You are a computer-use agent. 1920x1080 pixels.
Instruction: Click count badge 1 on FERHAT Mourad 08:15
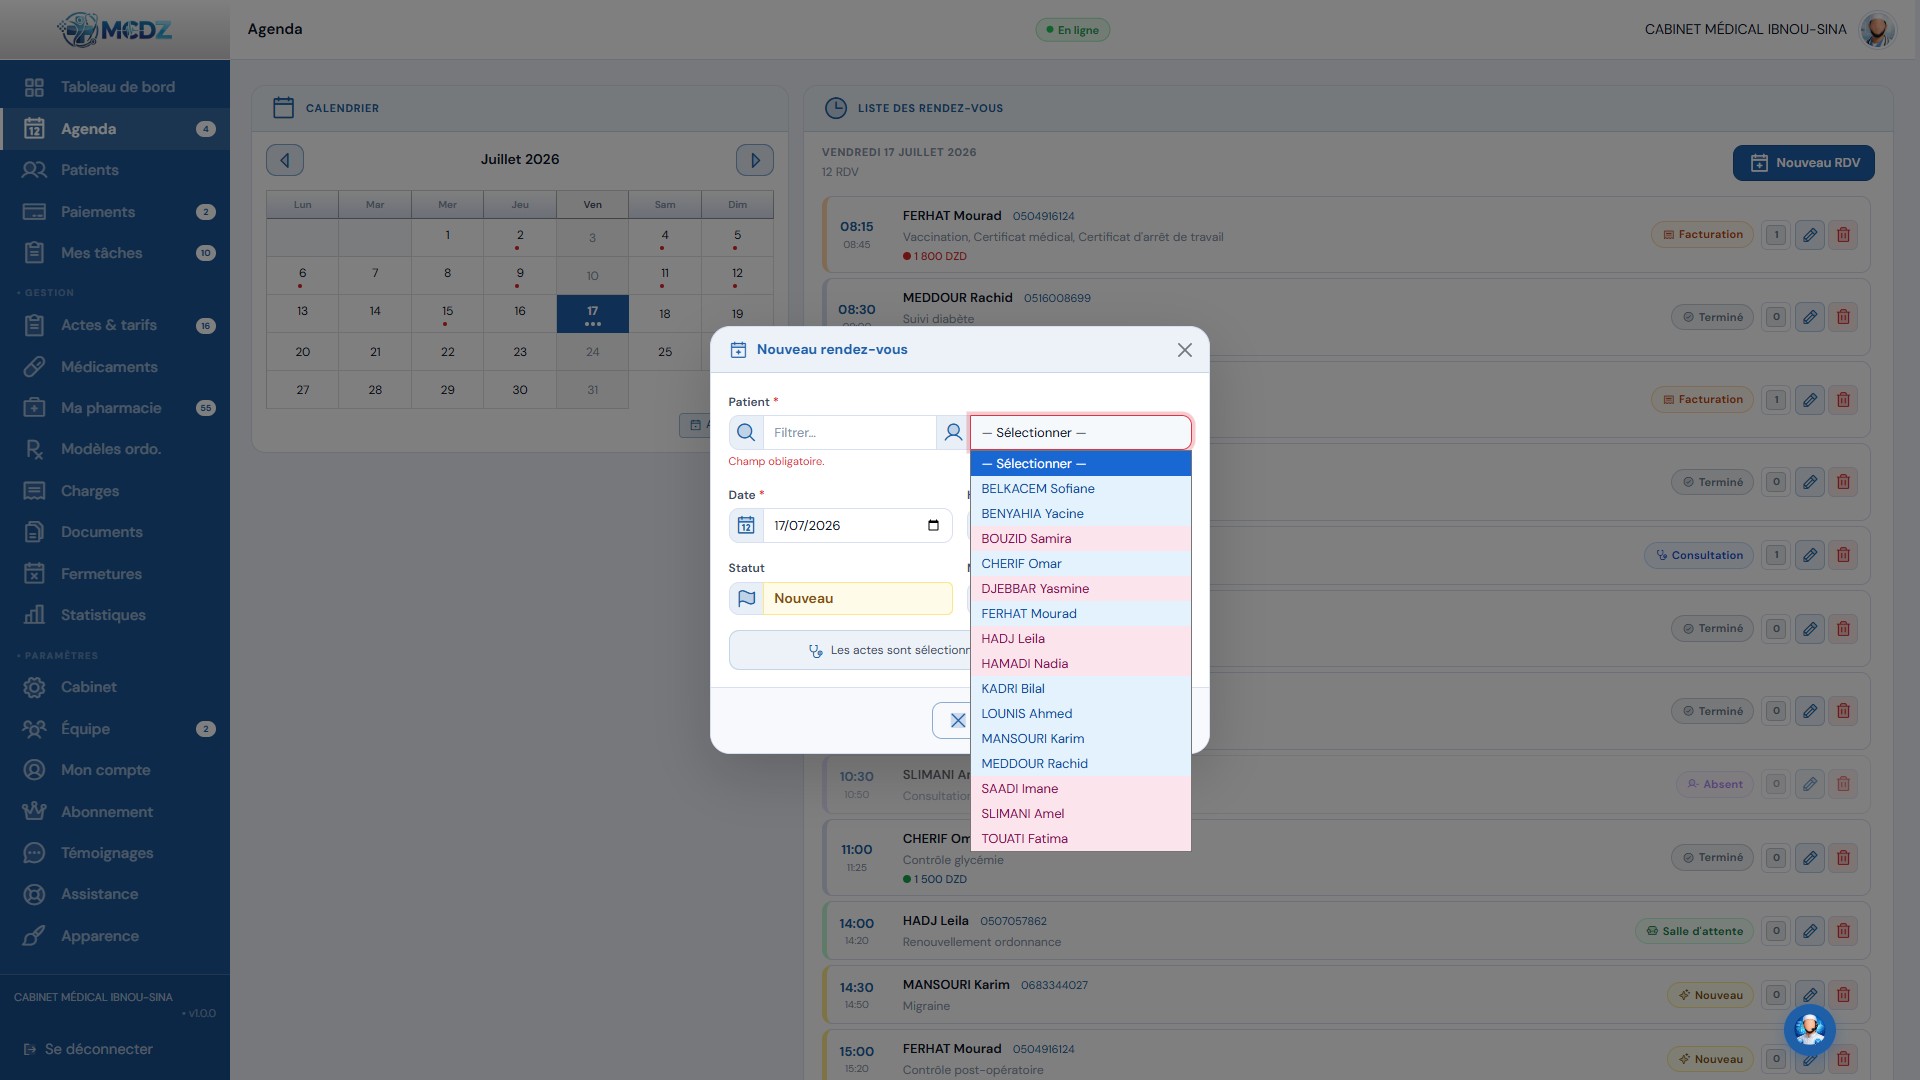(x=1776, y=235)
